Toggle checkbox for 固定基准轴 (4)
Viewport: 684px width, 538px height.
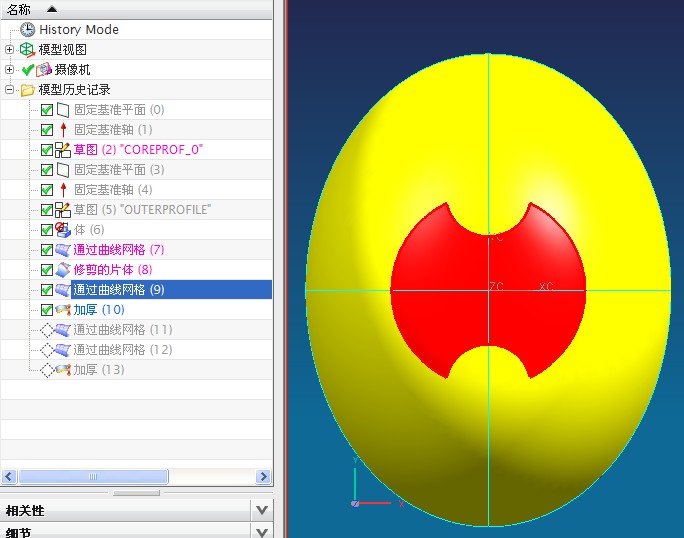point(47,190)
